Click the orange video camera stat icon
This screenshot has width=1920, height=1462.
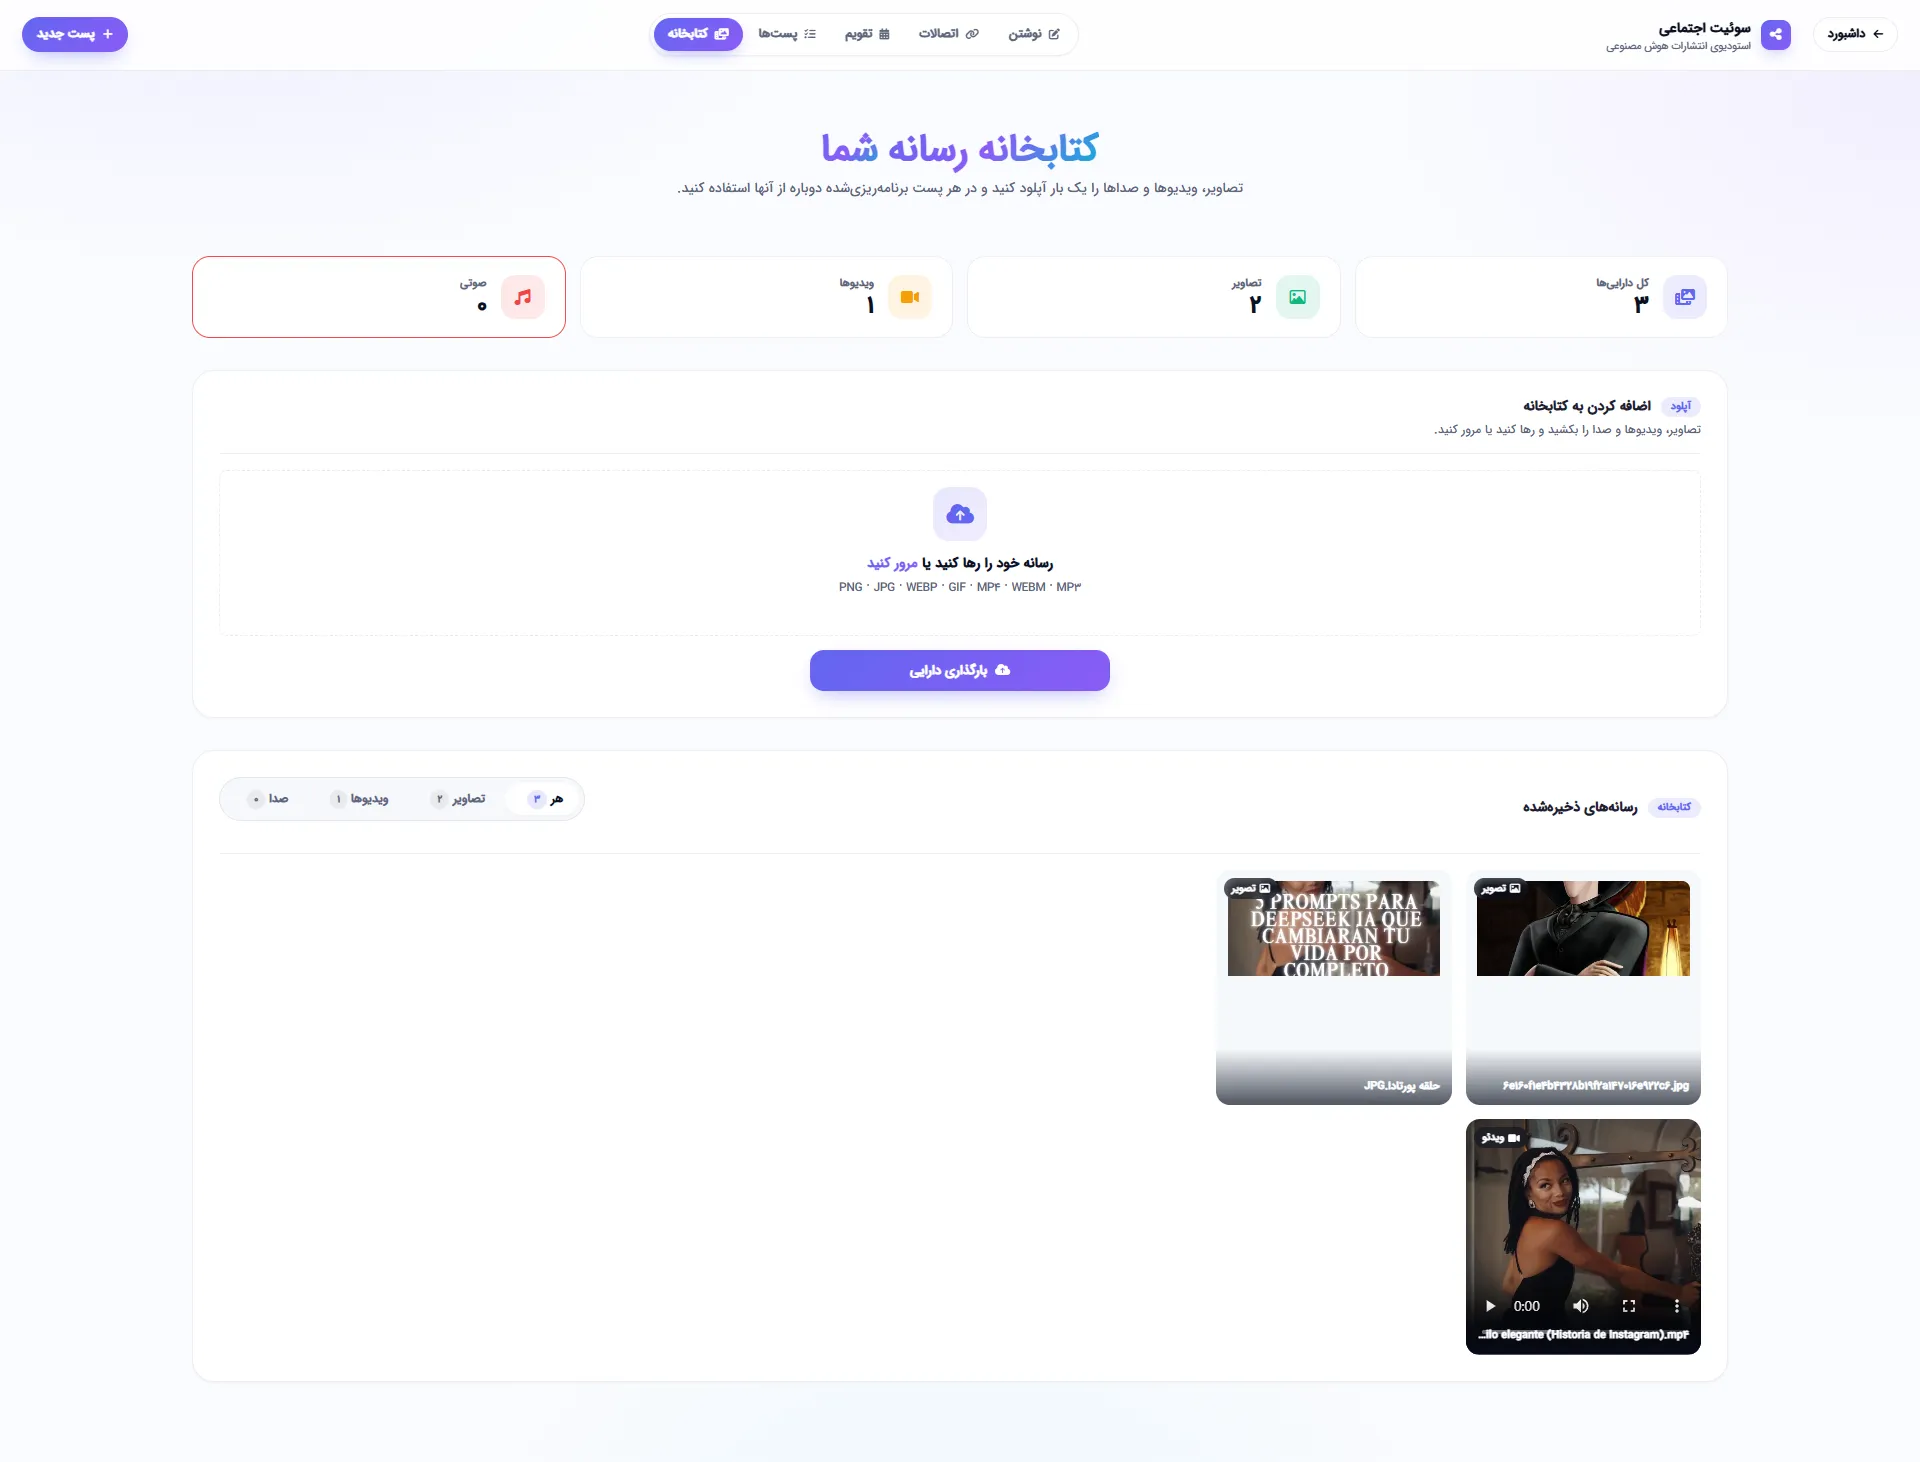pyautogui.click(x=910, y=297)
